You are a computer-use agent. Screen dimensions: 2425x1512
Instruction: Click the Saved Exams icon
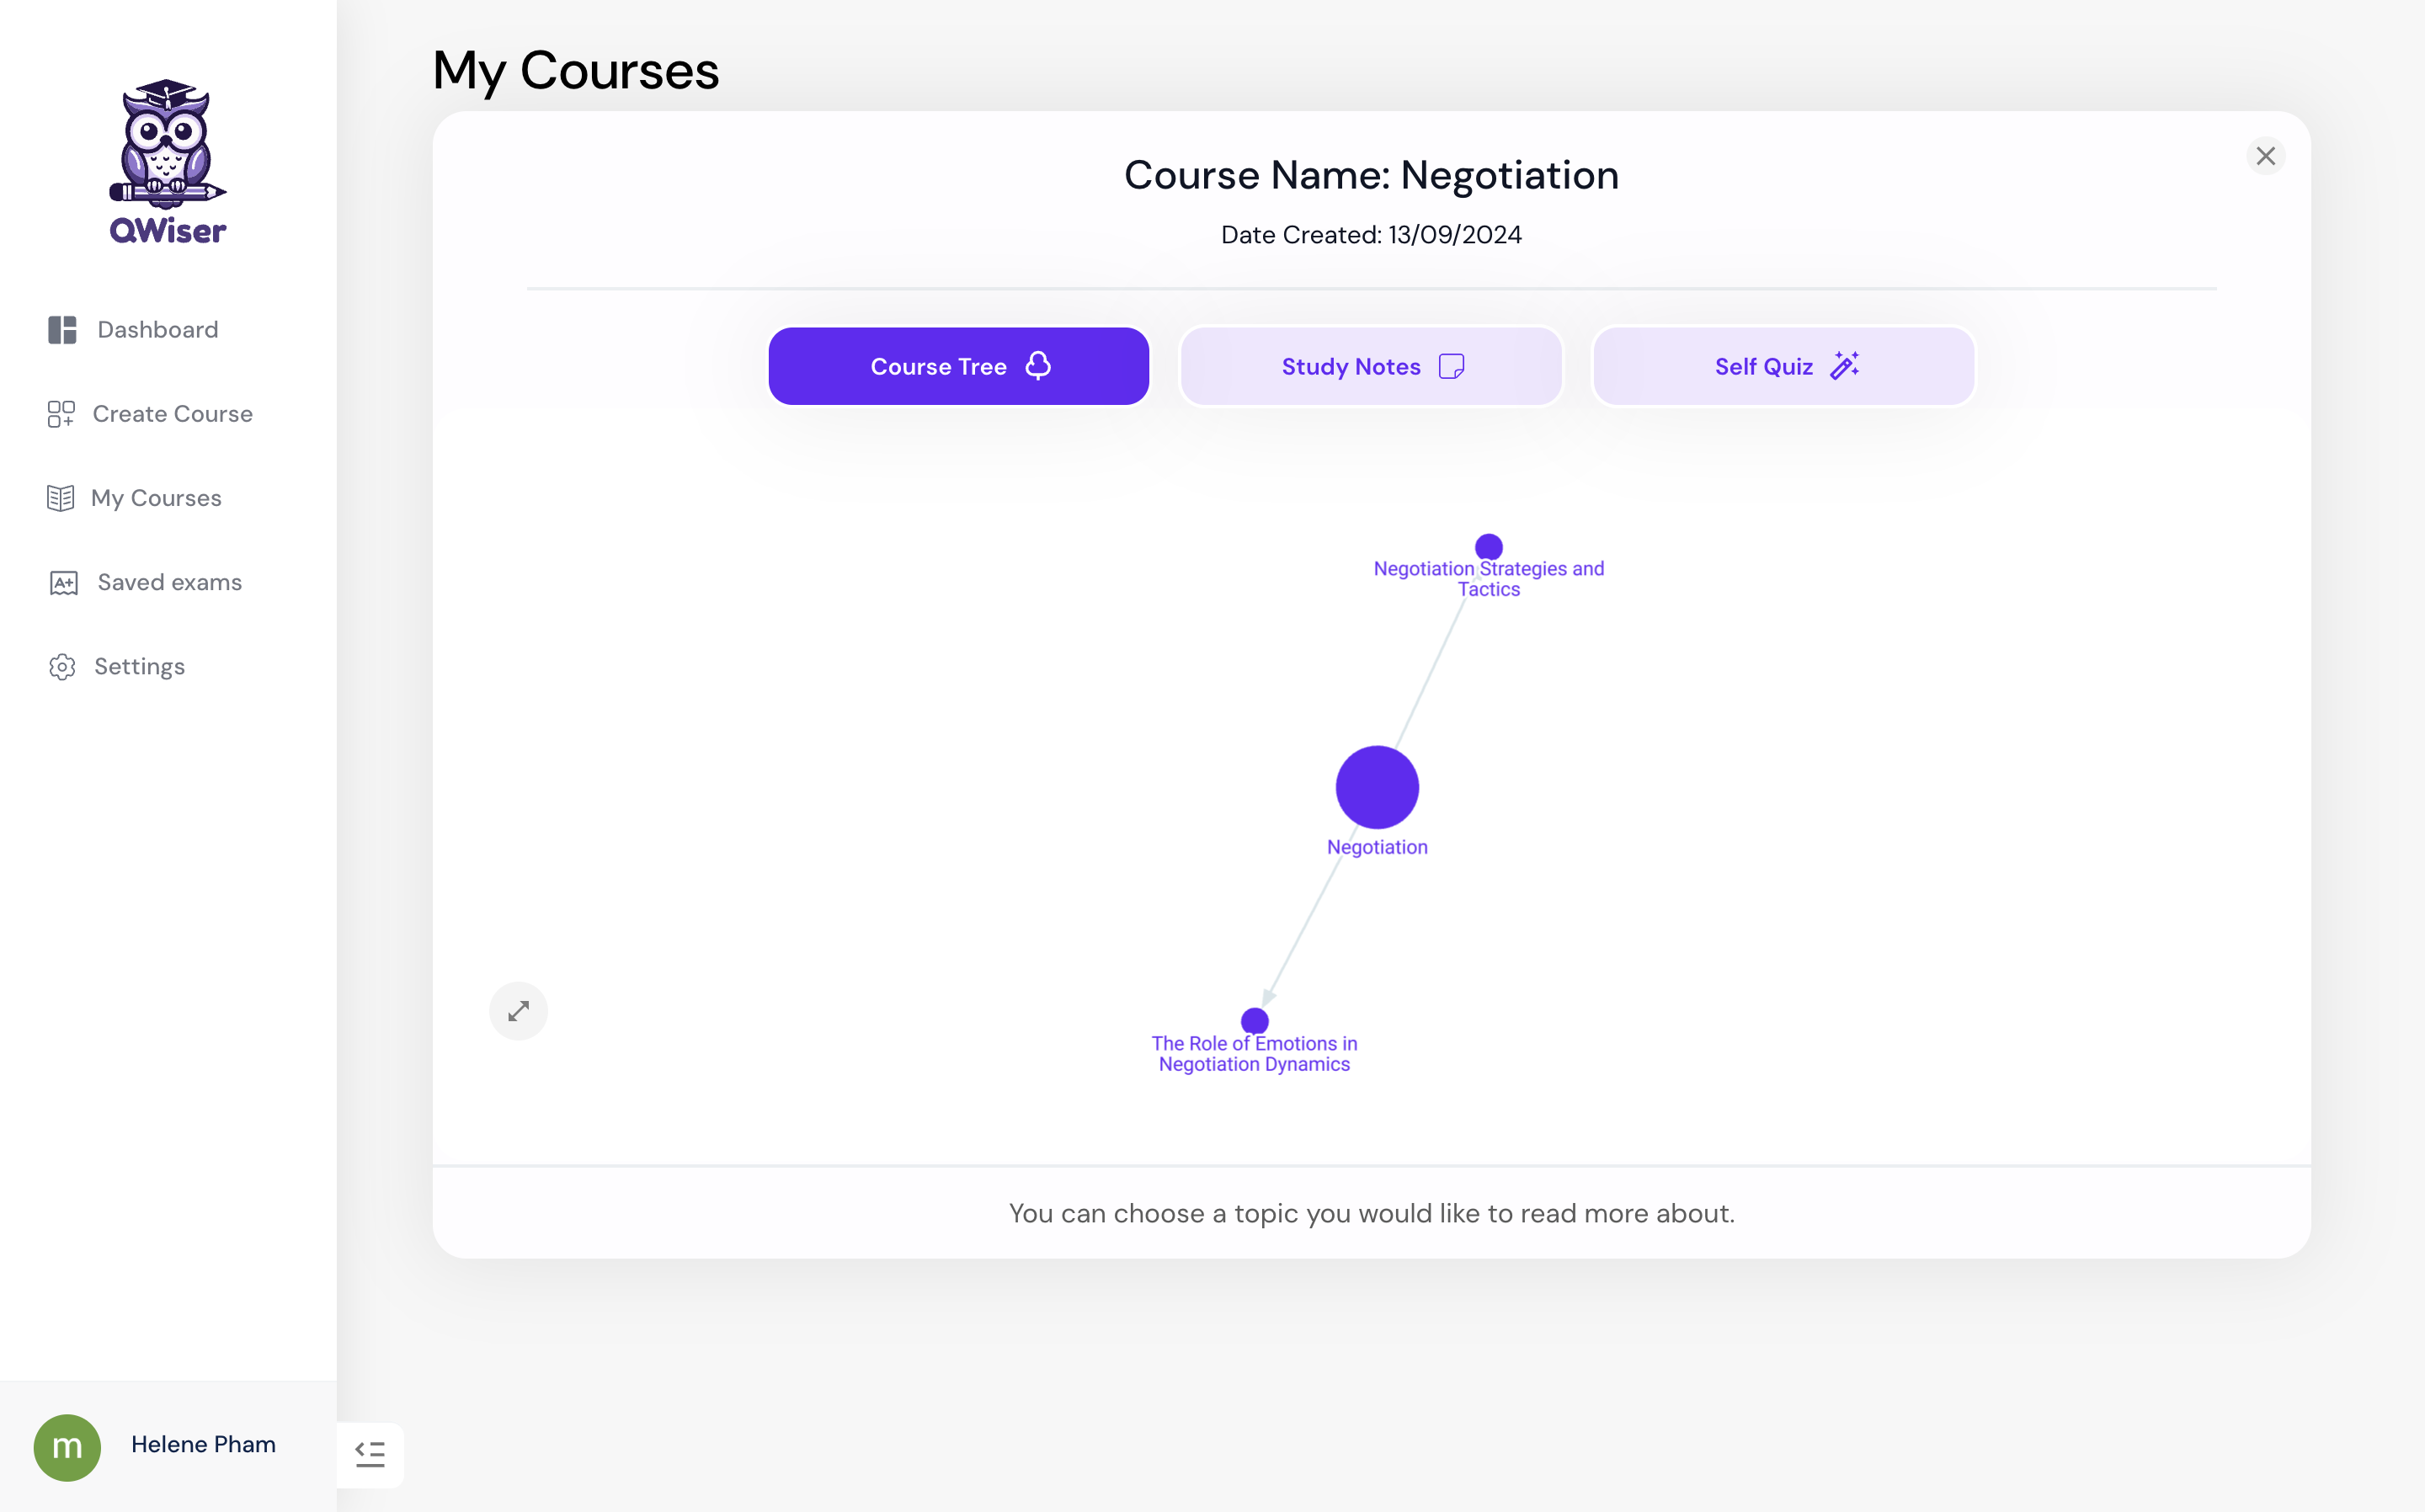[x=62, y=582]
